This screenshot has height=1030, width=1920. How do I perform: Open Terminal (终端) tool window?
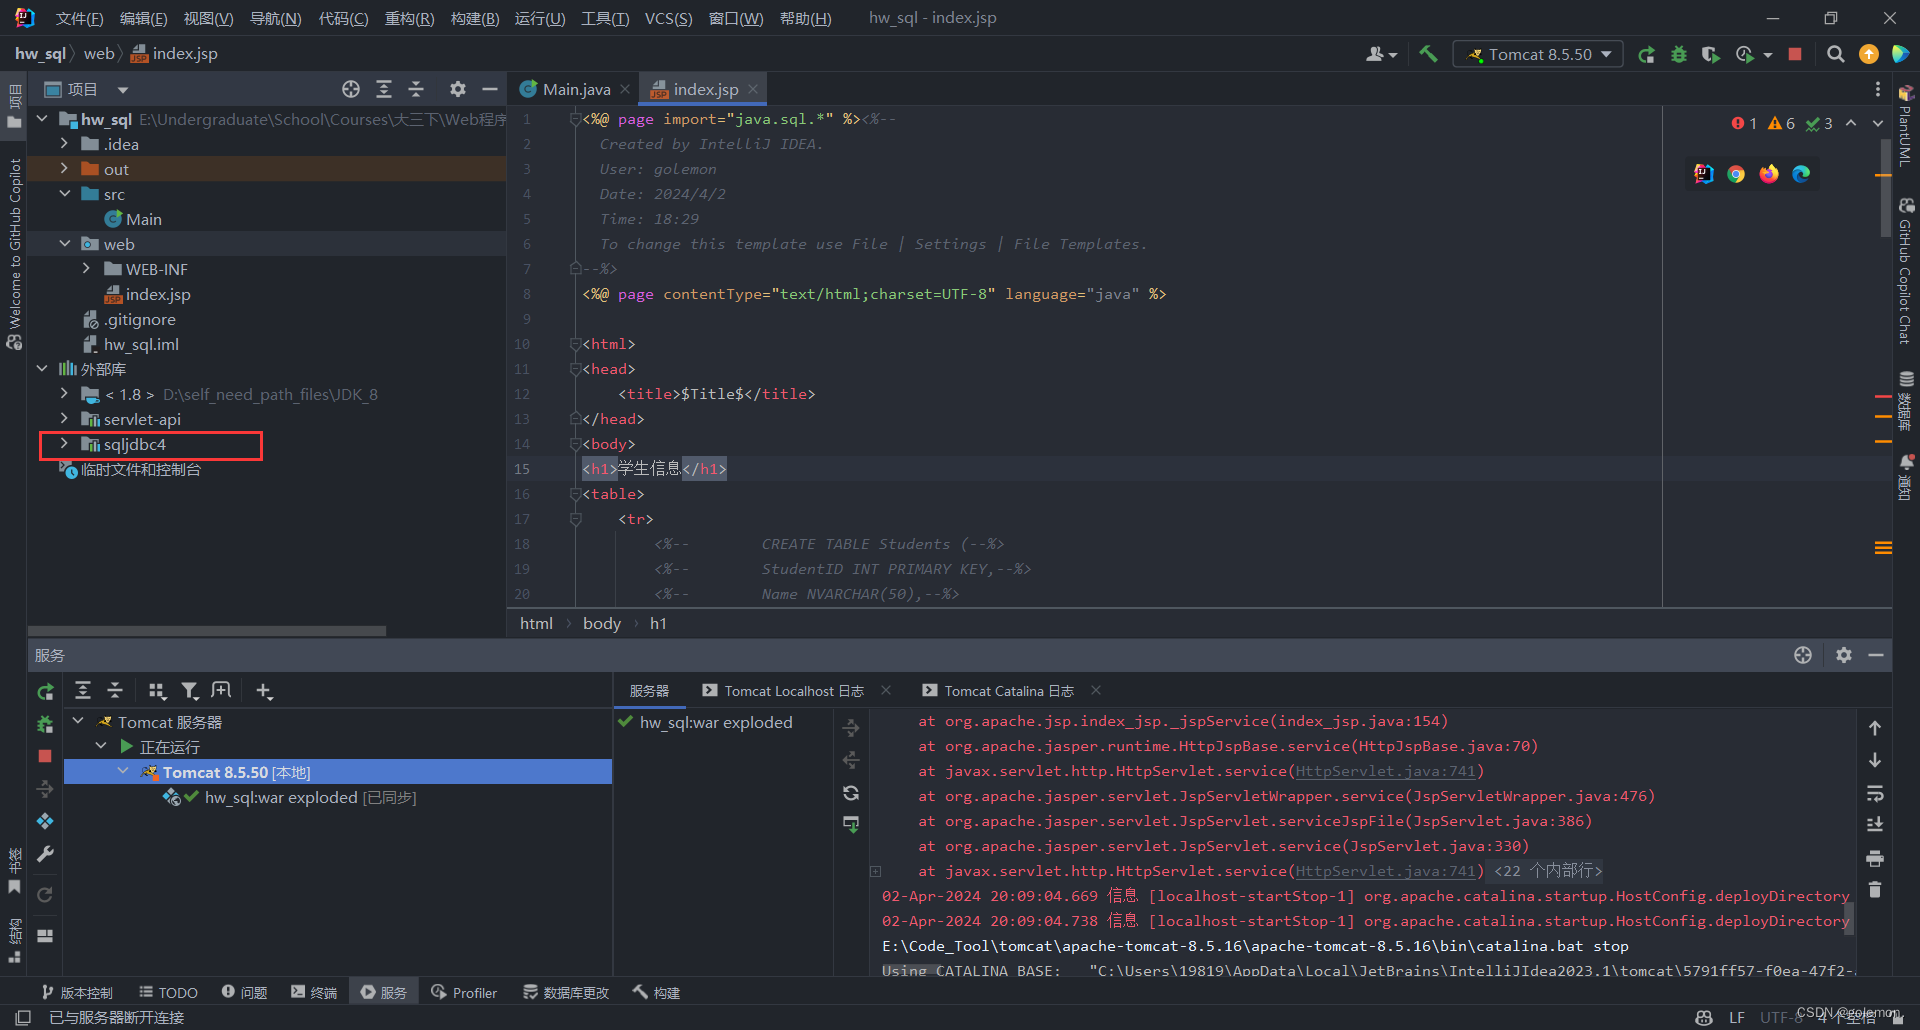tap(314, 992)
